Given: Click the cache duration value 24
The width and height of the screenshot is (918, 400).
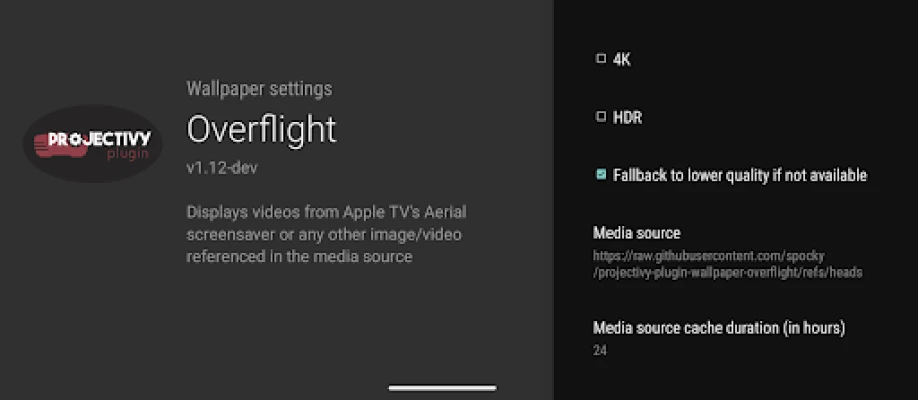Looking at the screenshot, I should pos(600,350).
